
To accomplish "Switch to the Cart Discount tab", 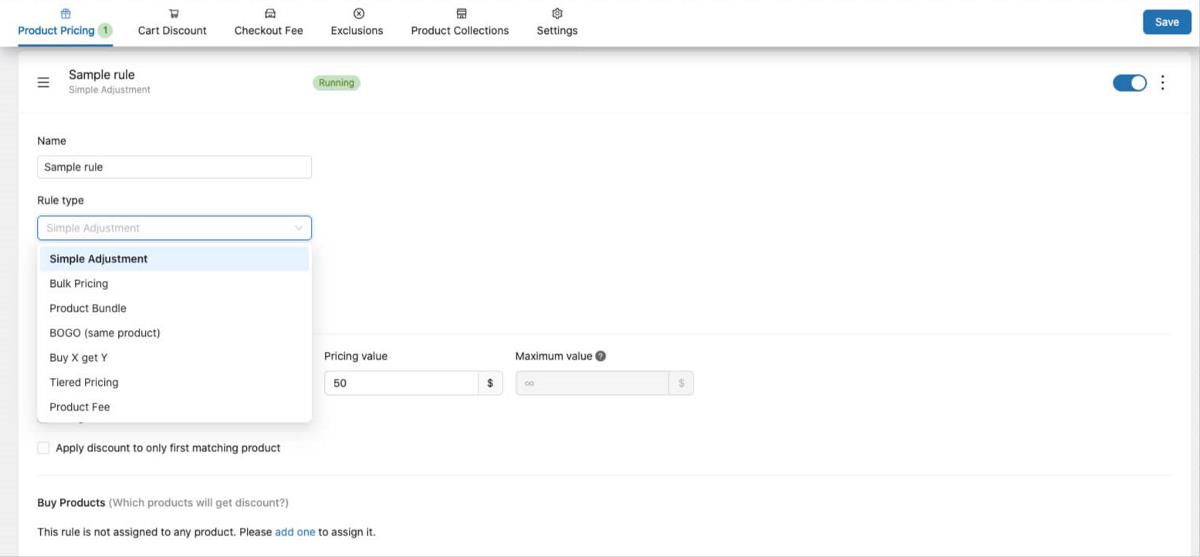I will point(172,30).
